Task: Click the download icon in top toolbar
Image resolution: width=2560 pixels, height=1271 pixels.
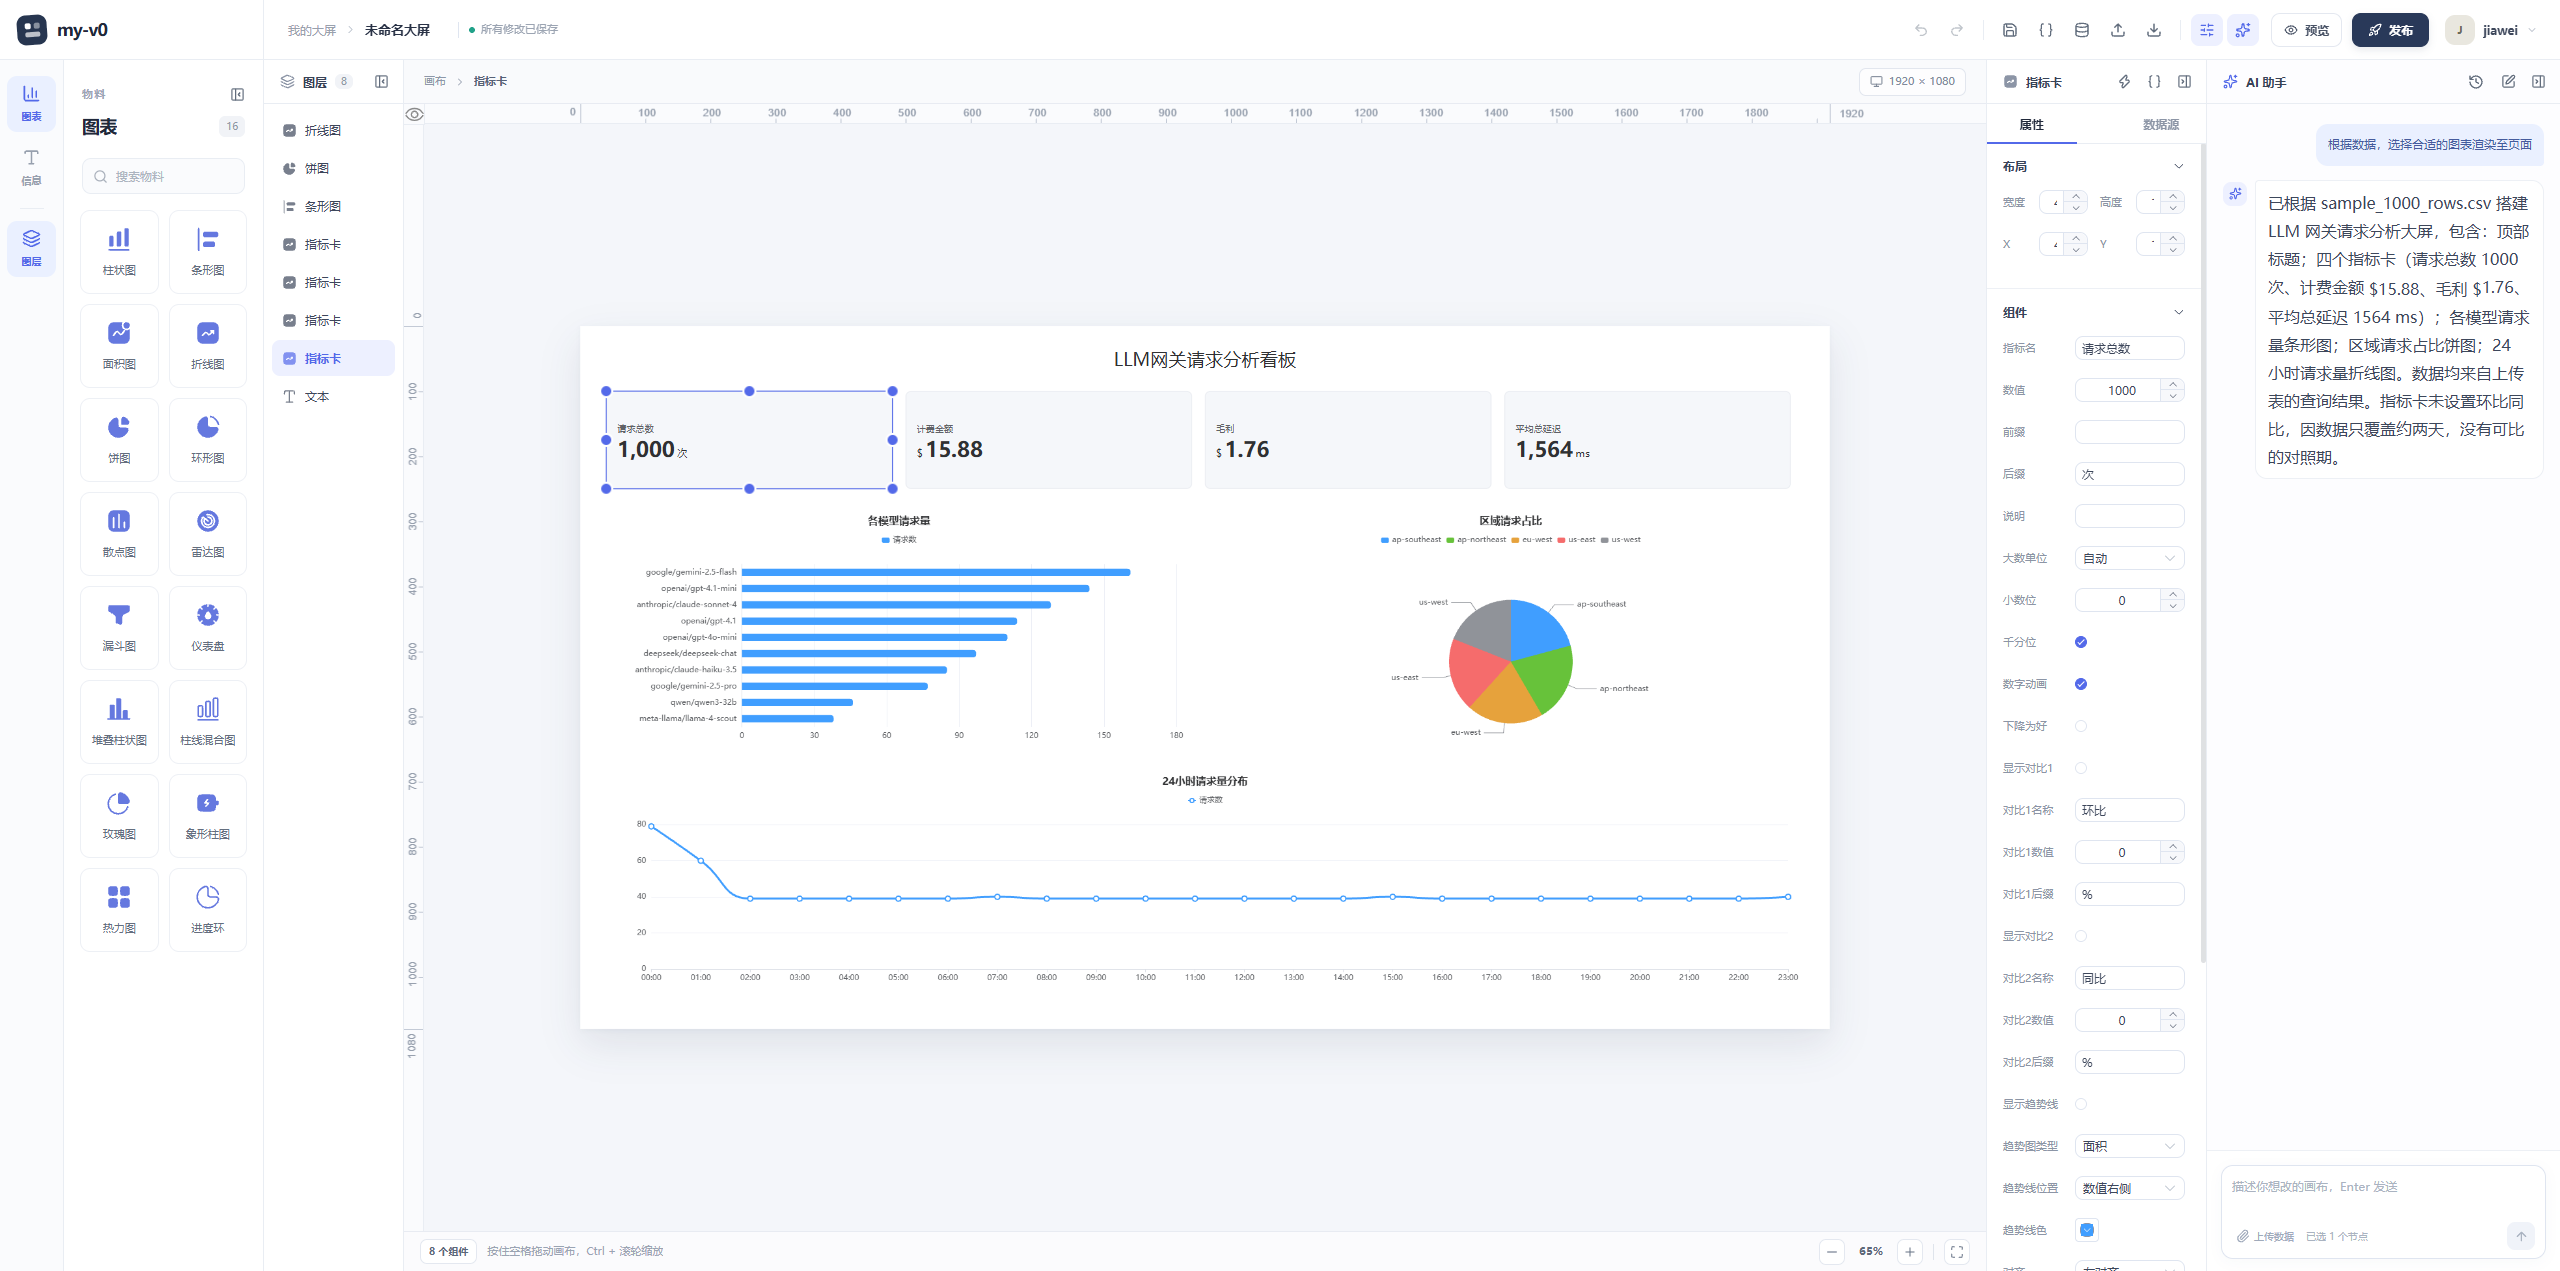Action: click(2154, 30)
